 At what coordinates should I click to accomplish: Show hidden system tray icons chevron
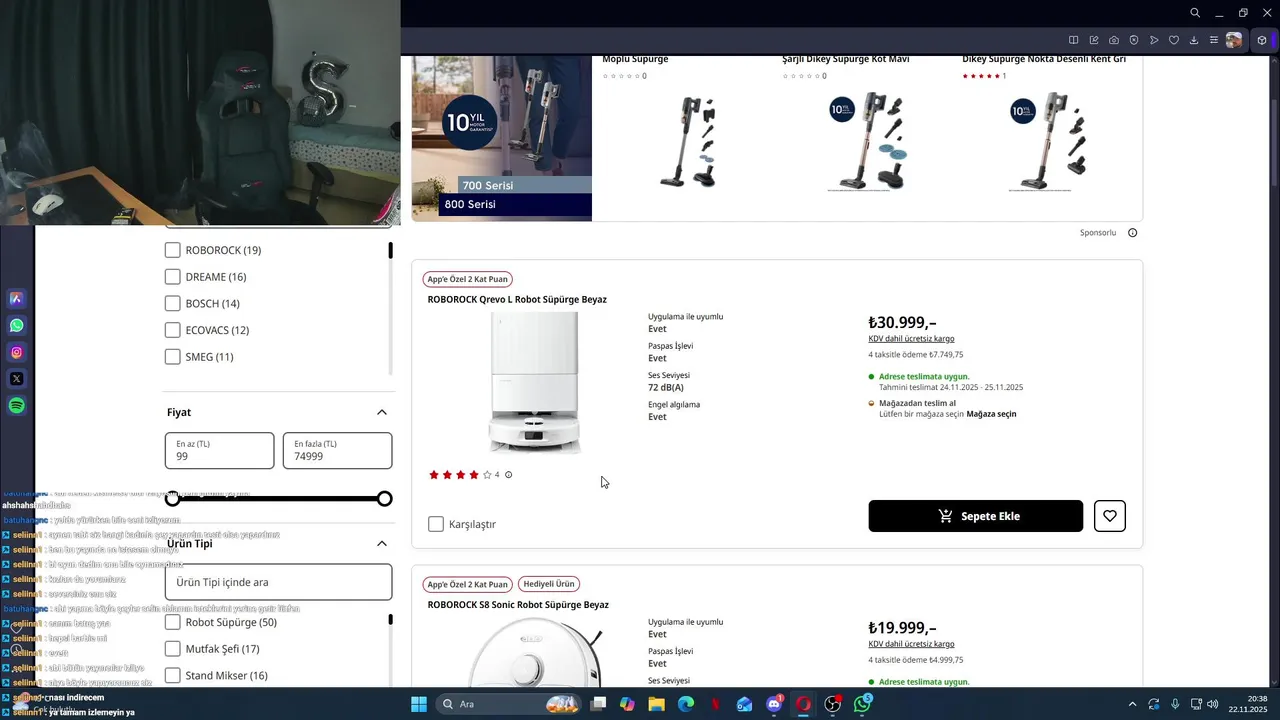click(1132, 704)
